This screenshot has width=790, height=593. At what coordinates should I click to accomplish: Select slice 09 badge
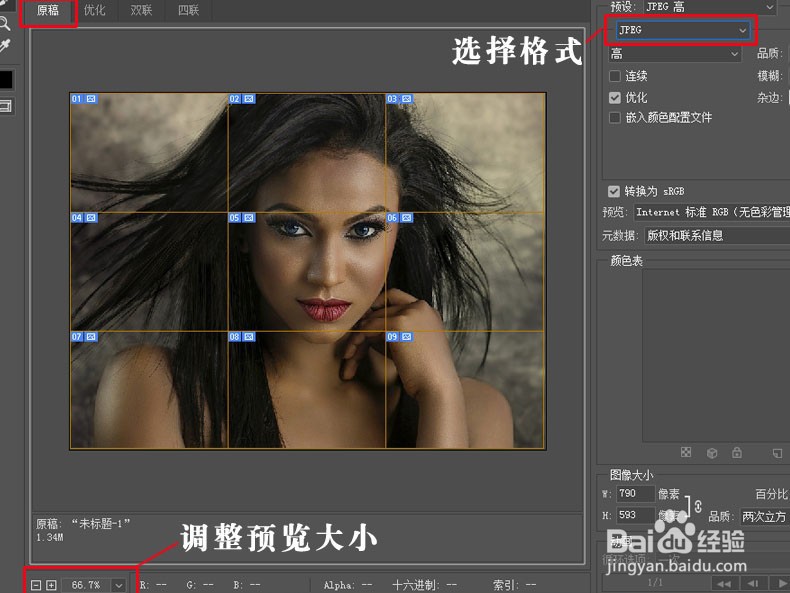(x=400, y=337)
